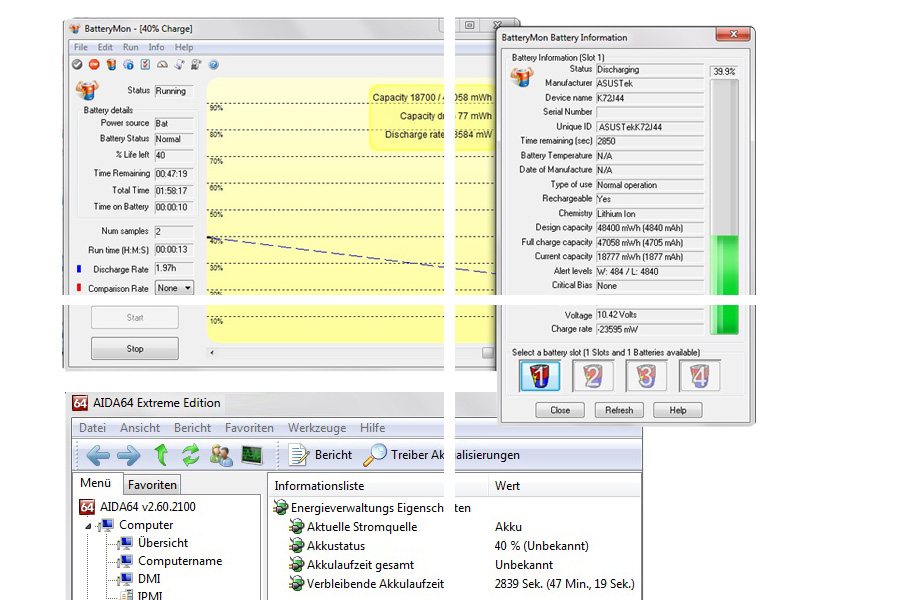900x600 pixels.
Task: Click the green refresh arrows in AIDA64
Action: coord(191,455)
